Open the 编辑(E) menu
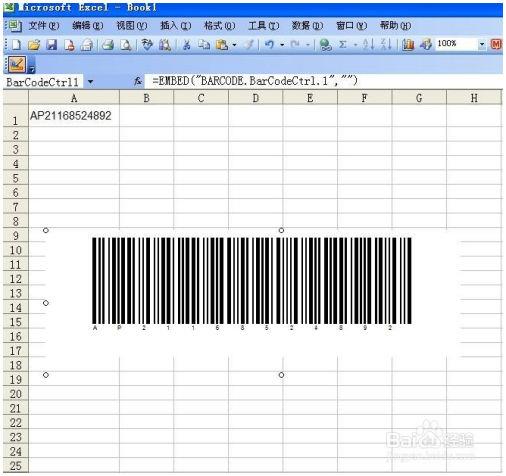 pos(88,26)
